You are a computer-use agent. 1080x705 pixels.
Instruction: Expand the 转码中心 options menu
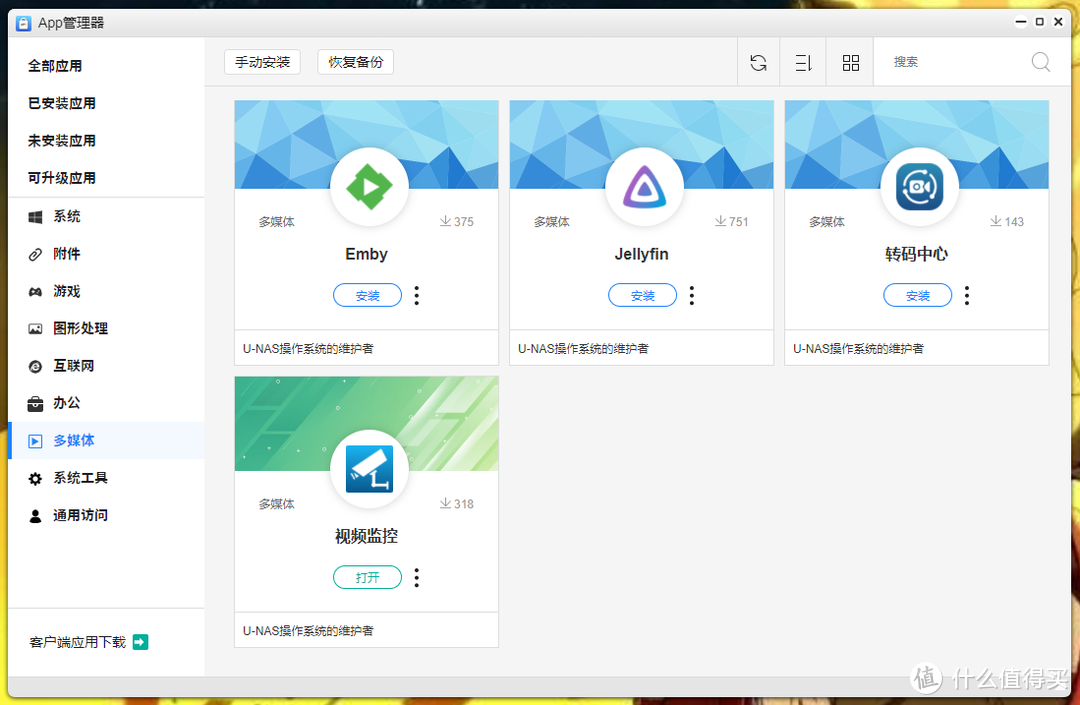[x=966, y=295]
